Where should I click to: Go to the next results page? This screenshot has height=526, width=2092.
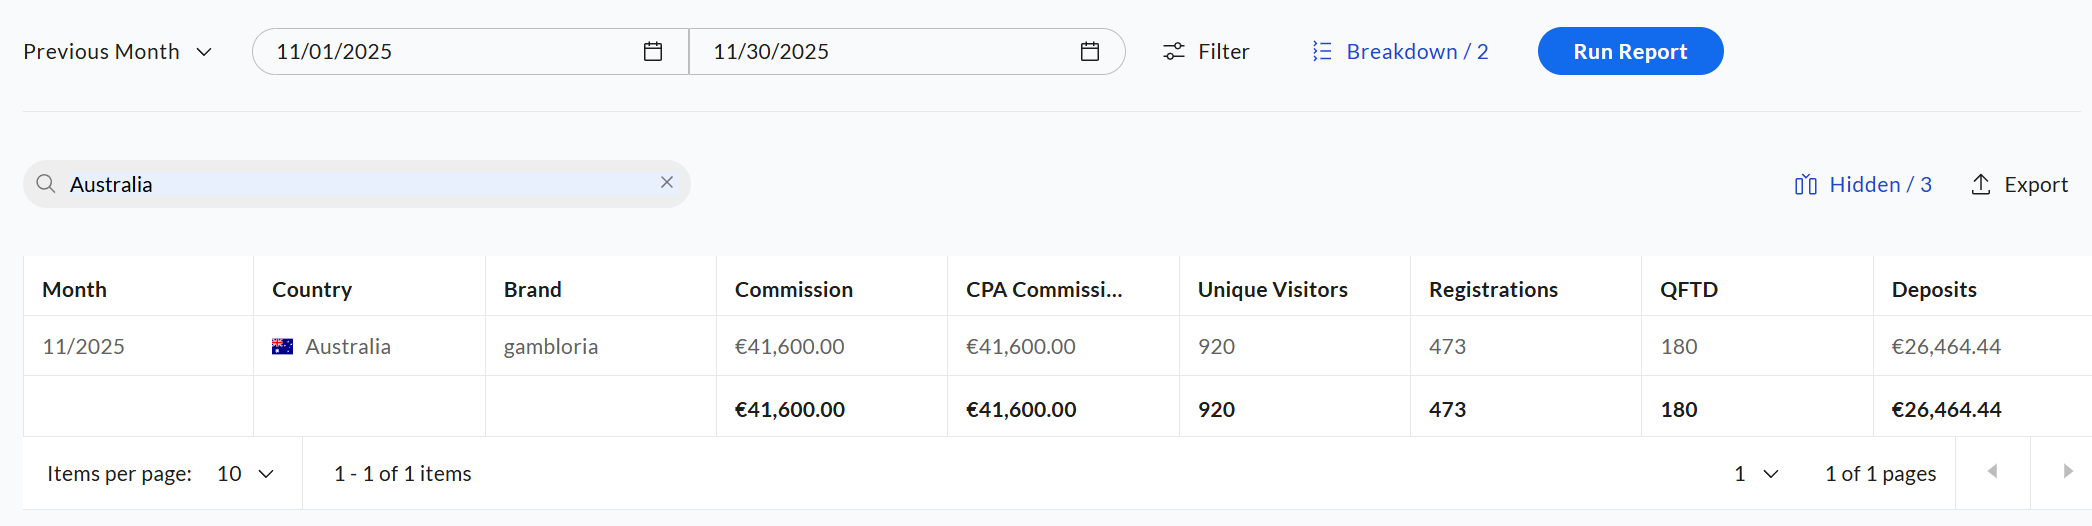click(x=2067, y=472)
